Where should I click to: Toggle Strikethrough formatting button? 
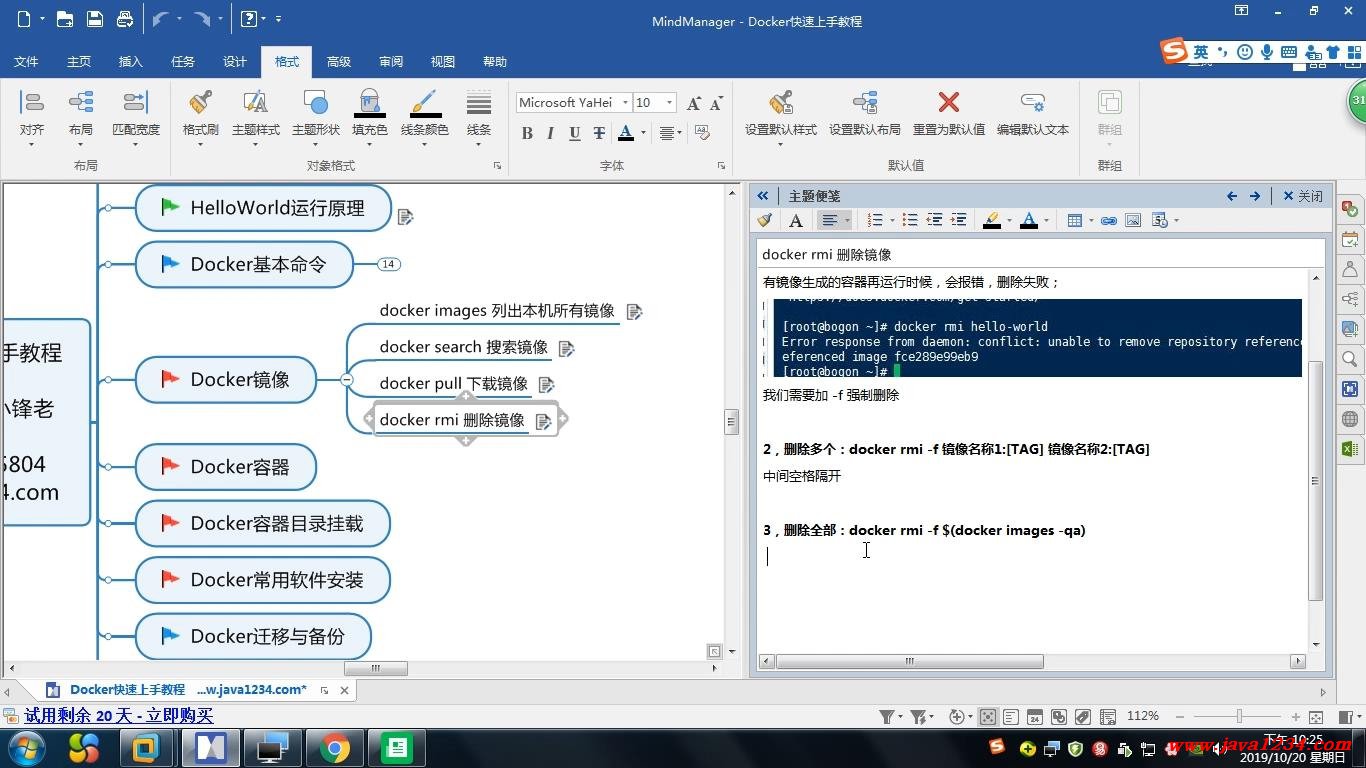click(599, 133)
